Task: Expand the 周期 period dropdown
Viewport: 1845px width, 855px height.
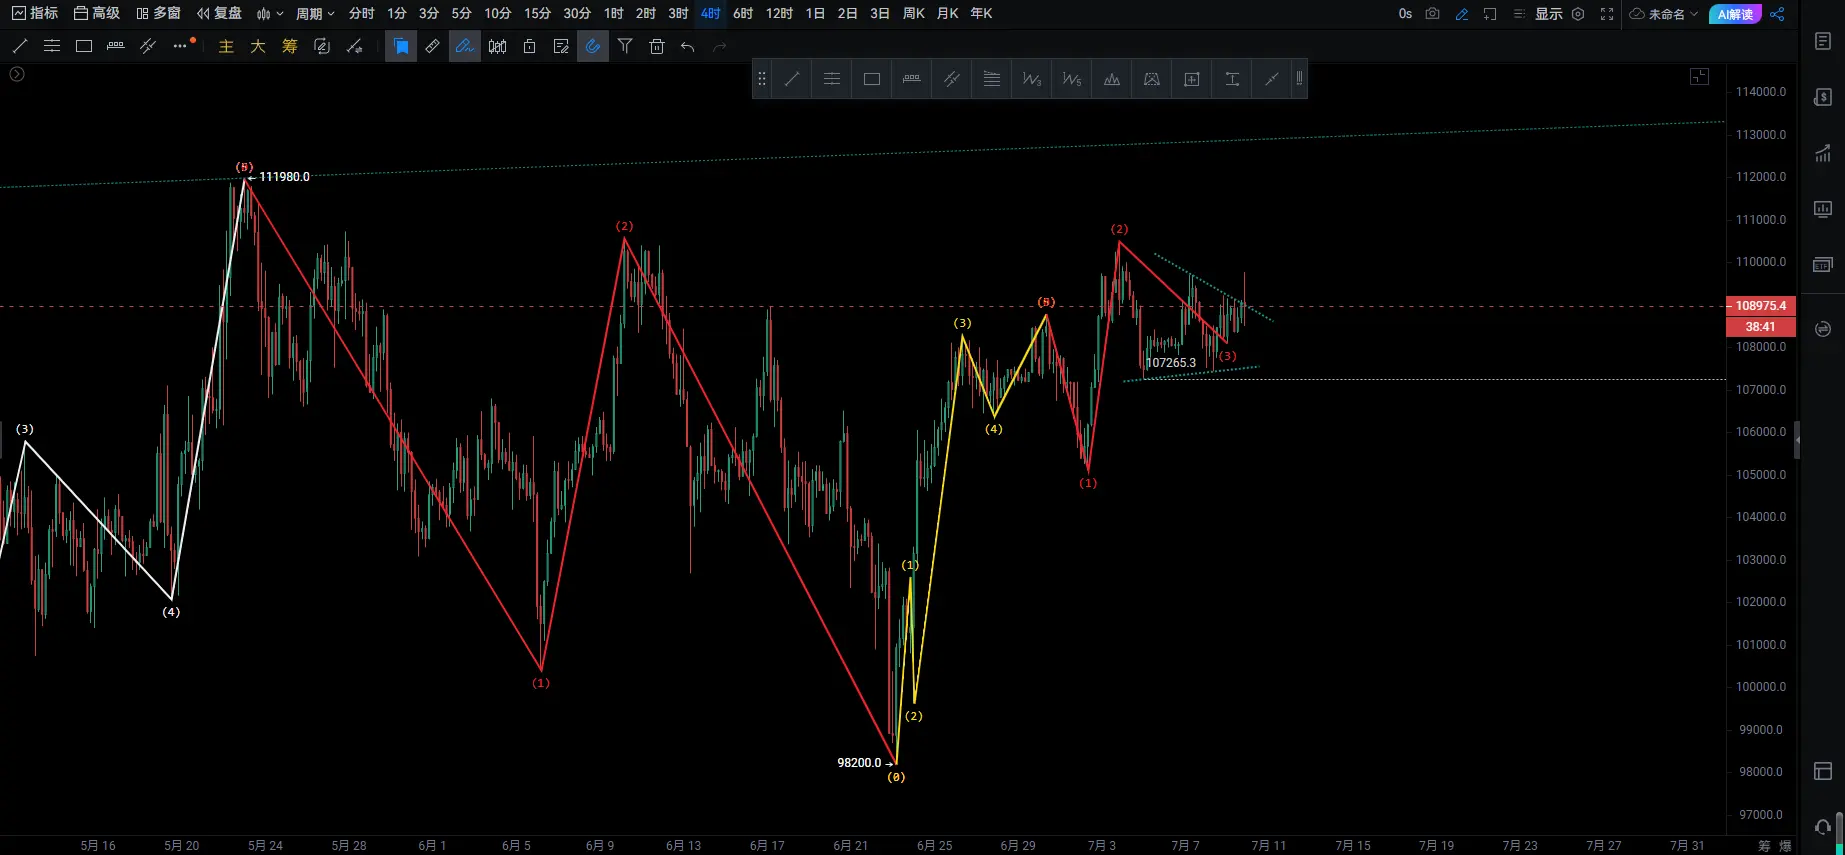Action: click(x=315, y=13)
